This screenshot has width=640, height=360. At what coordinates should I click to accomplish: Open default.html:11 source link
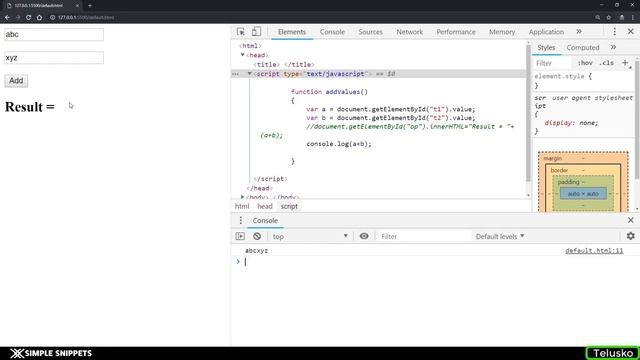[594, 251]
